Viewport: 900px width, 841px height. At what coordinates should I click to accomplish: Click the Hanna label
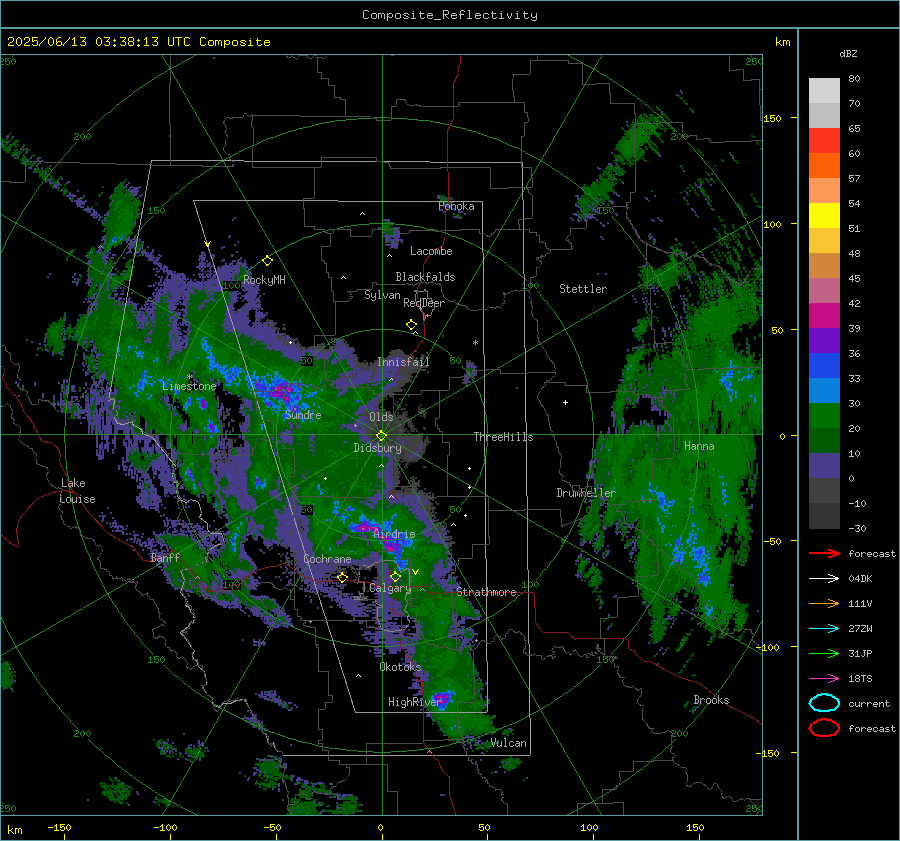[x=699, y=446]
